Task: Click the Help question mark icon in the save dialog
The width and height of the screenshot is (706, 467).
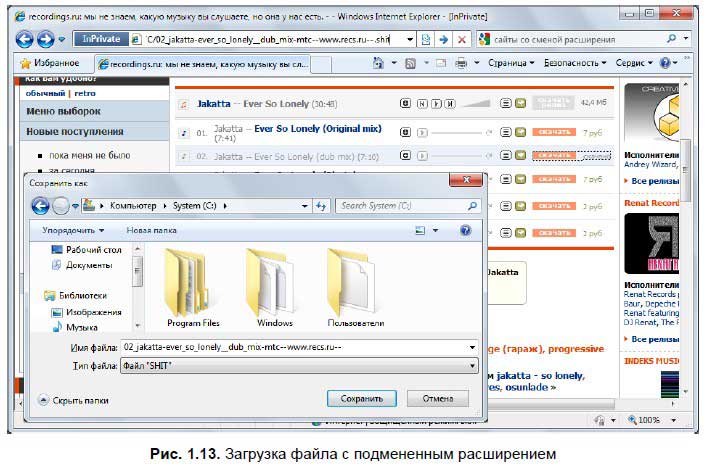Action: [x=465, y=230]
